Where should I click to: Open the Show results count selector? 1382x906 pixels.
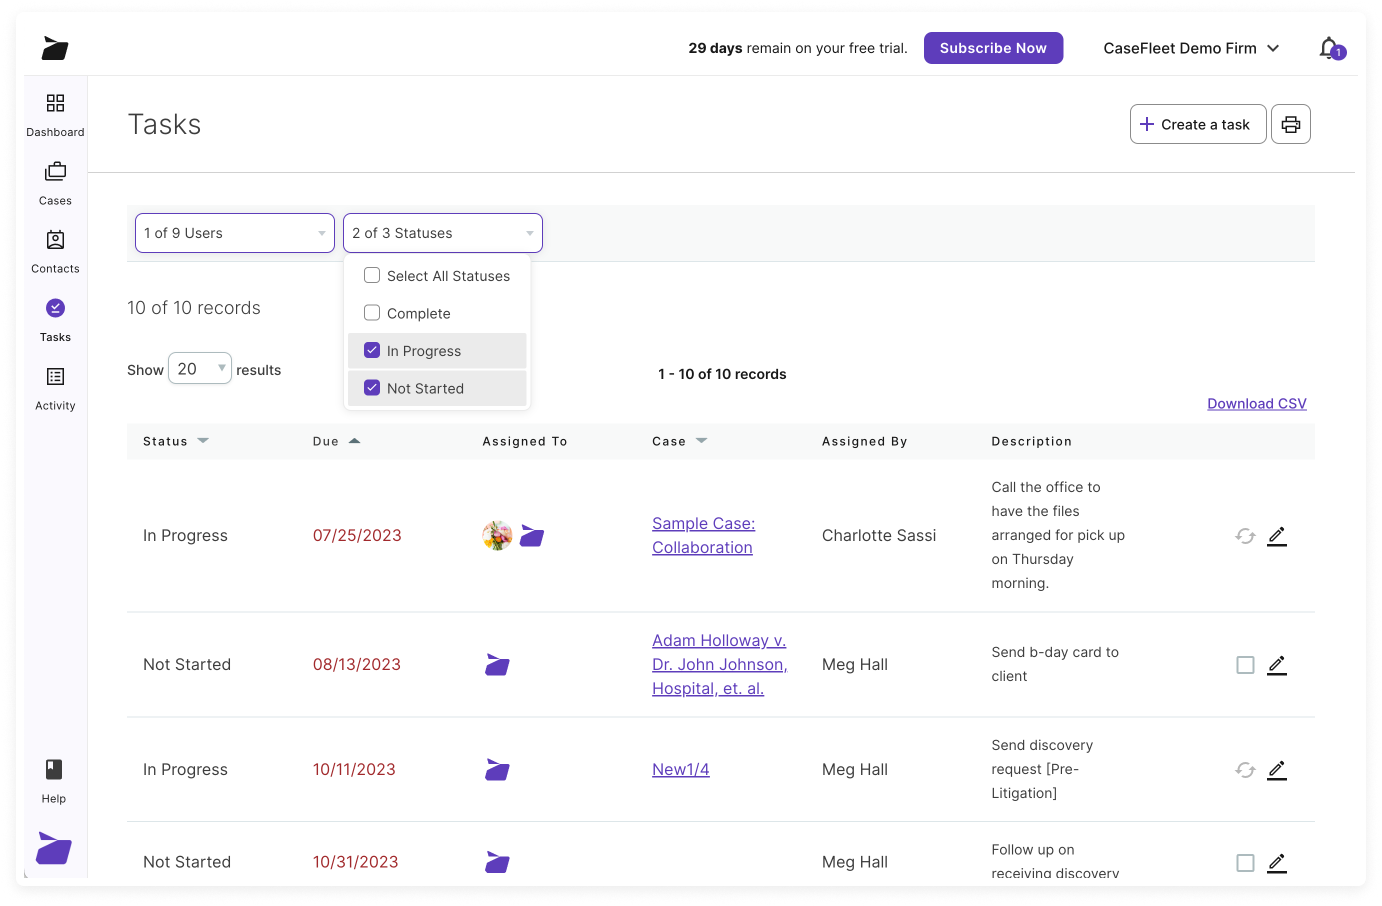point(199,368)
